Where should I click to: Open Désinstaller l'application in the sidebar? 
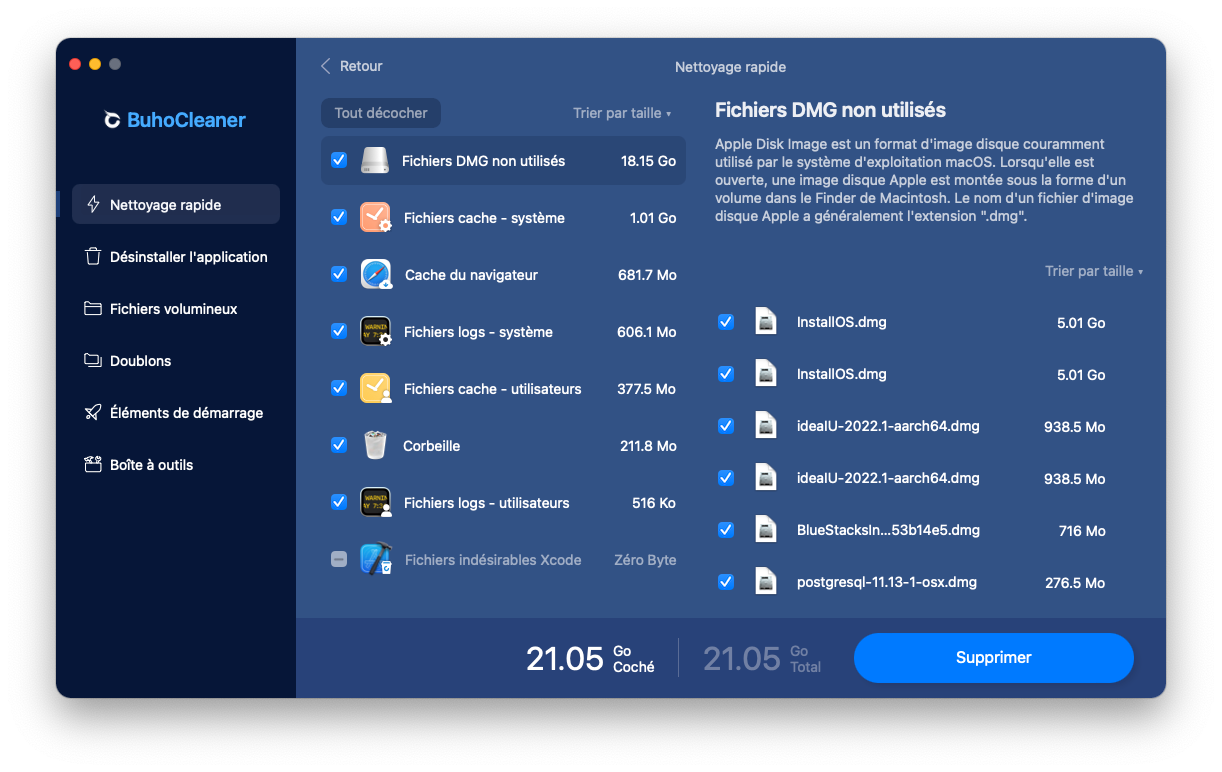point(176,256)
